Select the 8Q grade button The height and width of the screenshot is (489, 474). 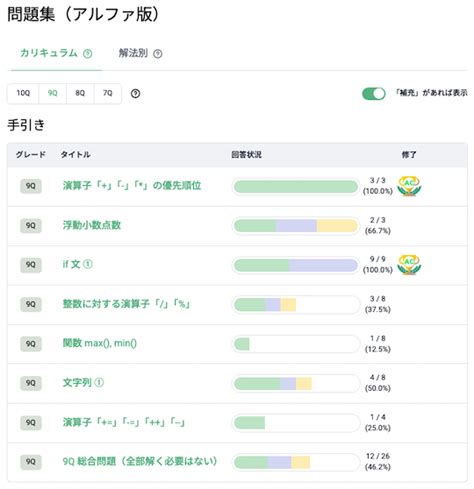(80, 93)
